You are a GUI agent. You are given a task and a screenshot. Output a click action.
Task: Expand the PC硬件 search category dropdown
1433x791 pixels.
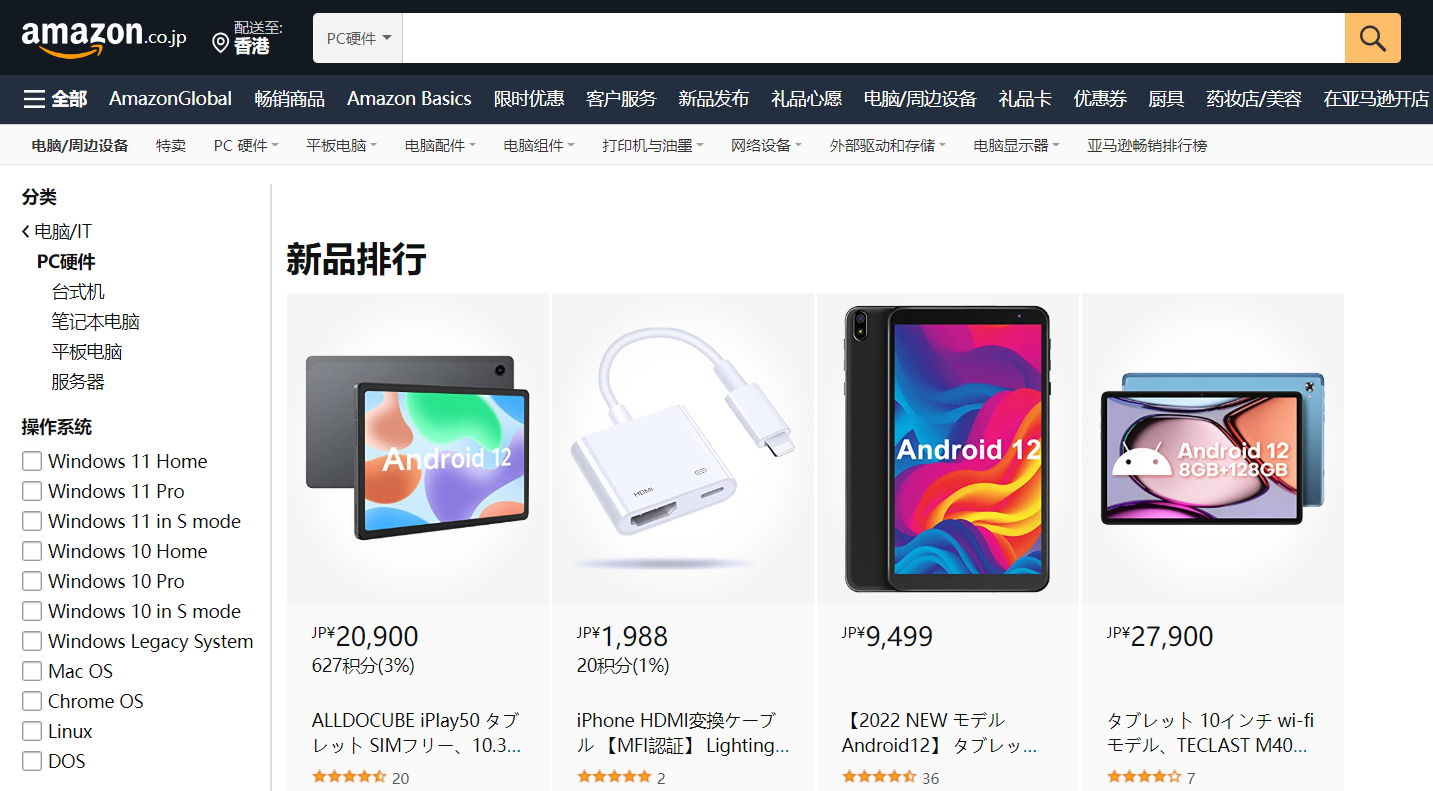click(358, 38)
